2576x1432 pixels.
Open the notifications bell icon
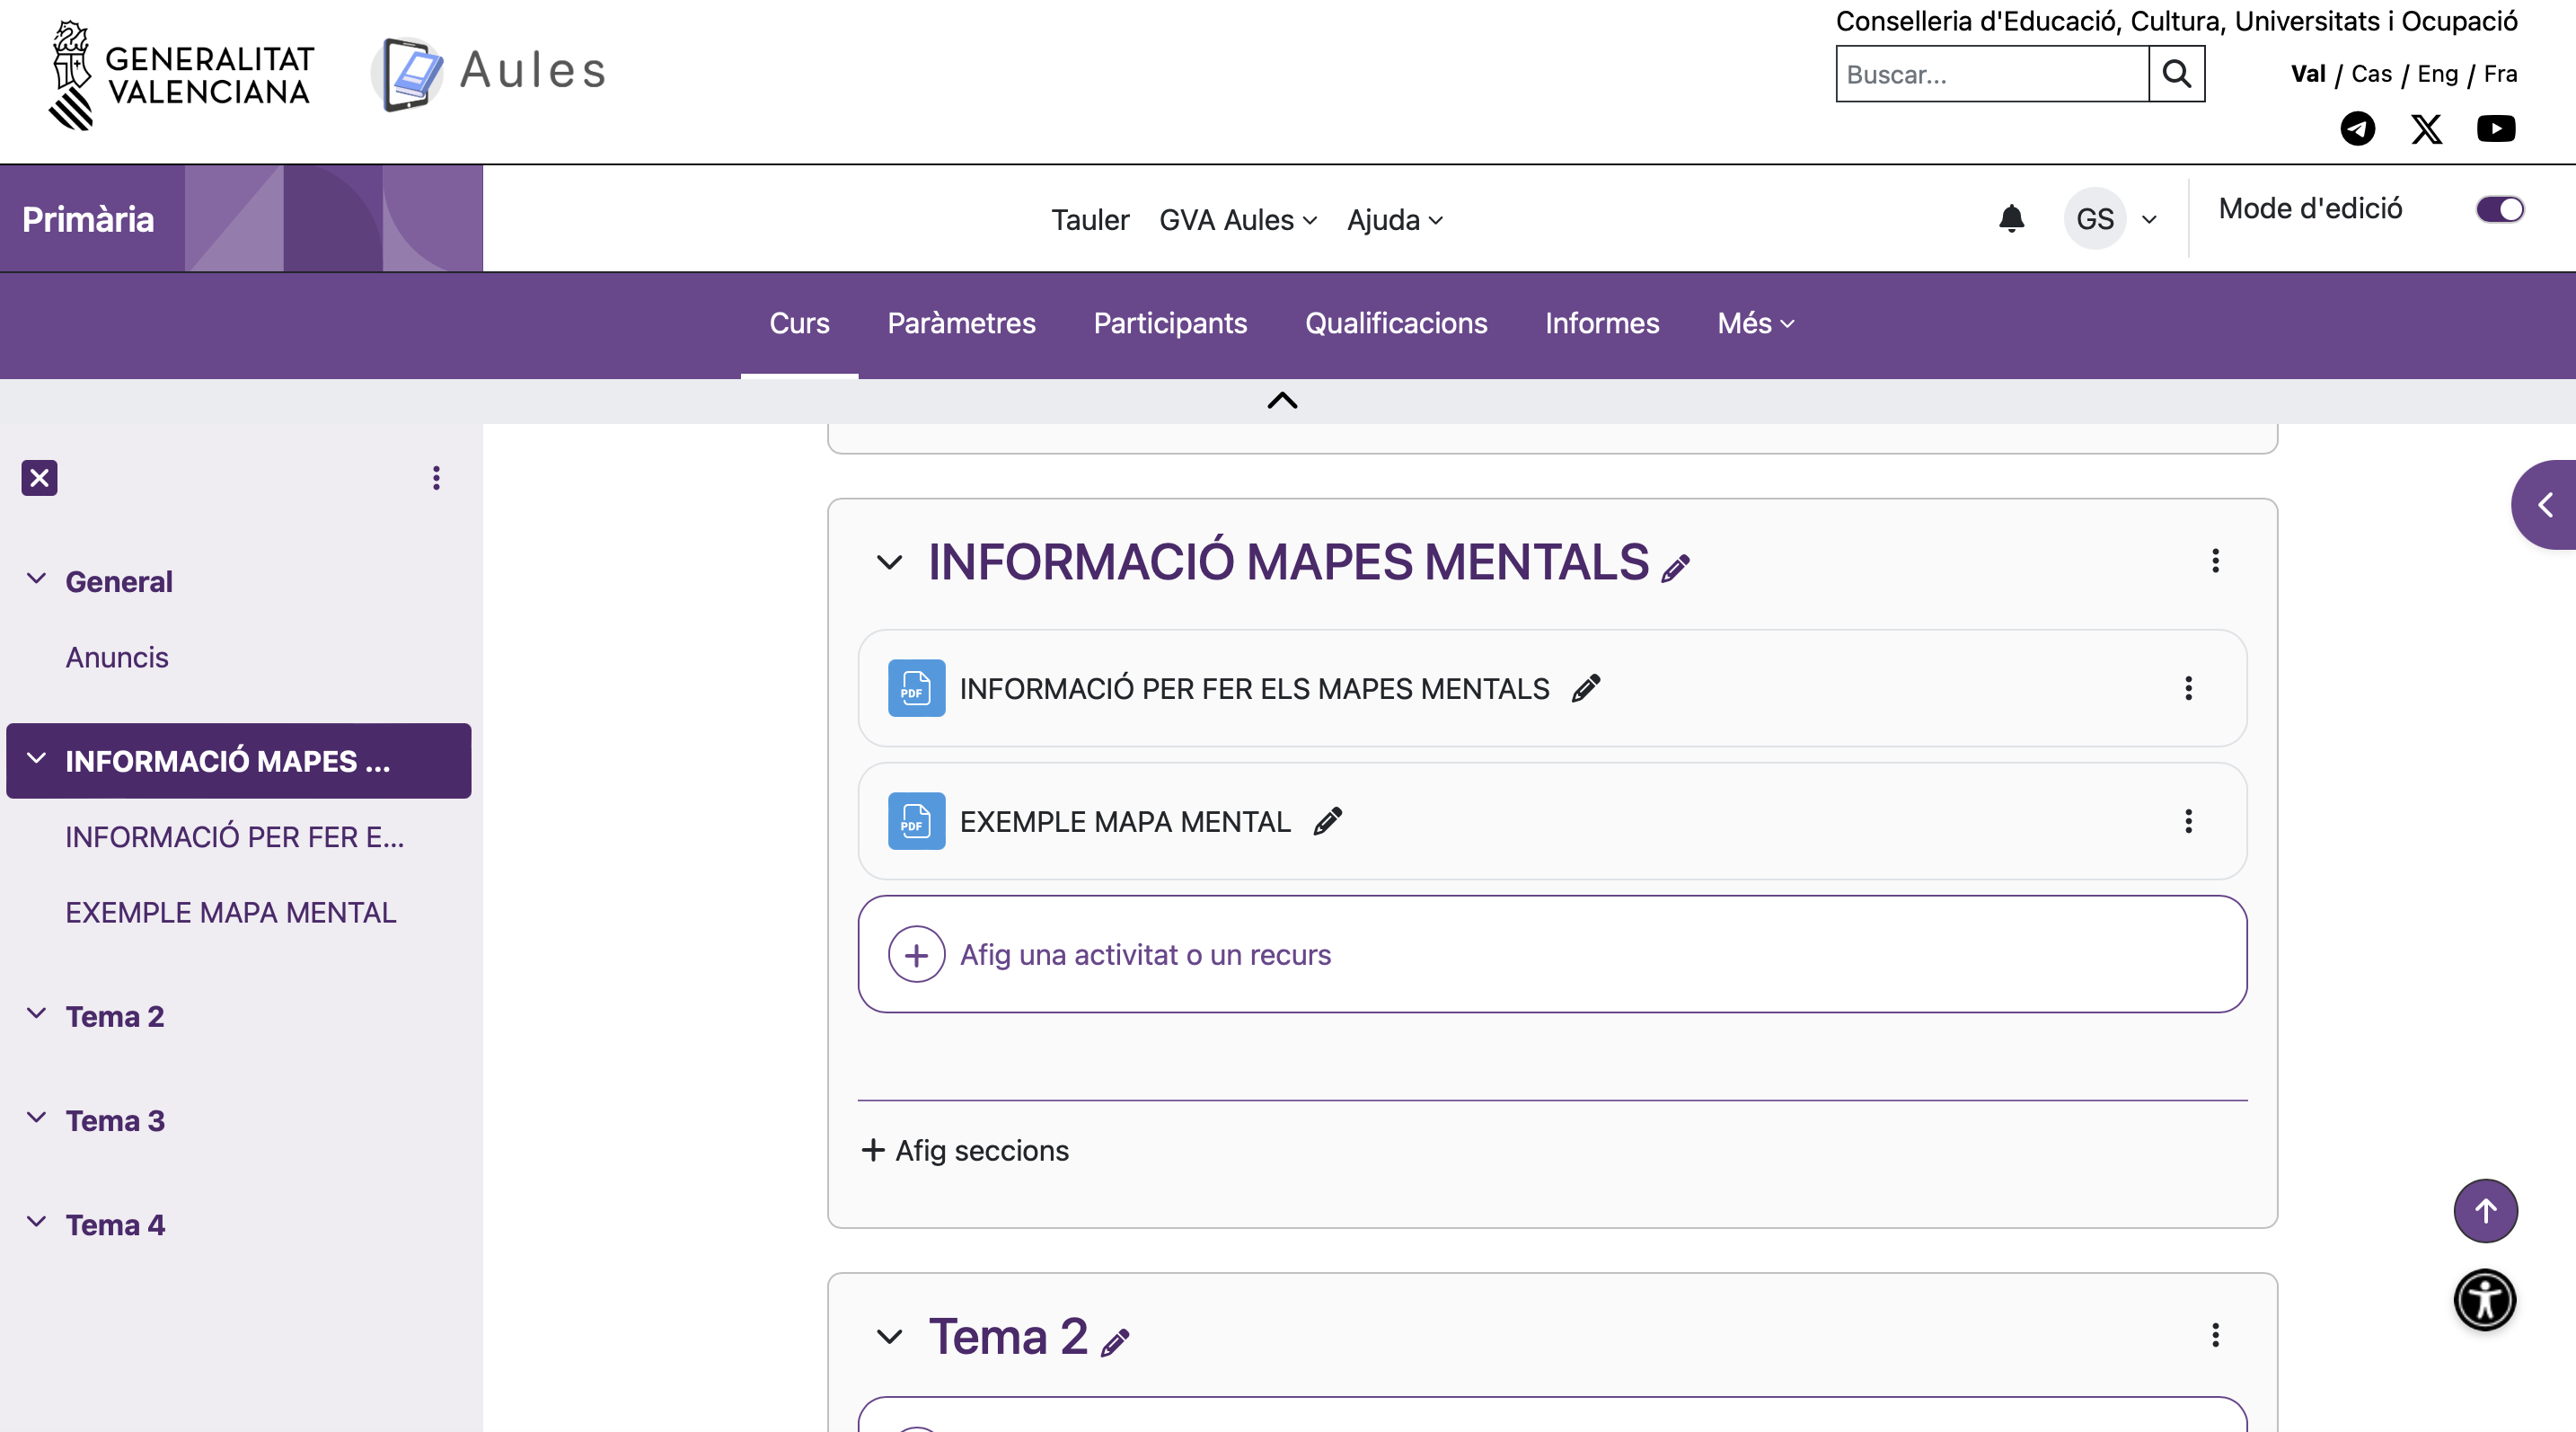pyautogui.click(x=2011, y=219)
